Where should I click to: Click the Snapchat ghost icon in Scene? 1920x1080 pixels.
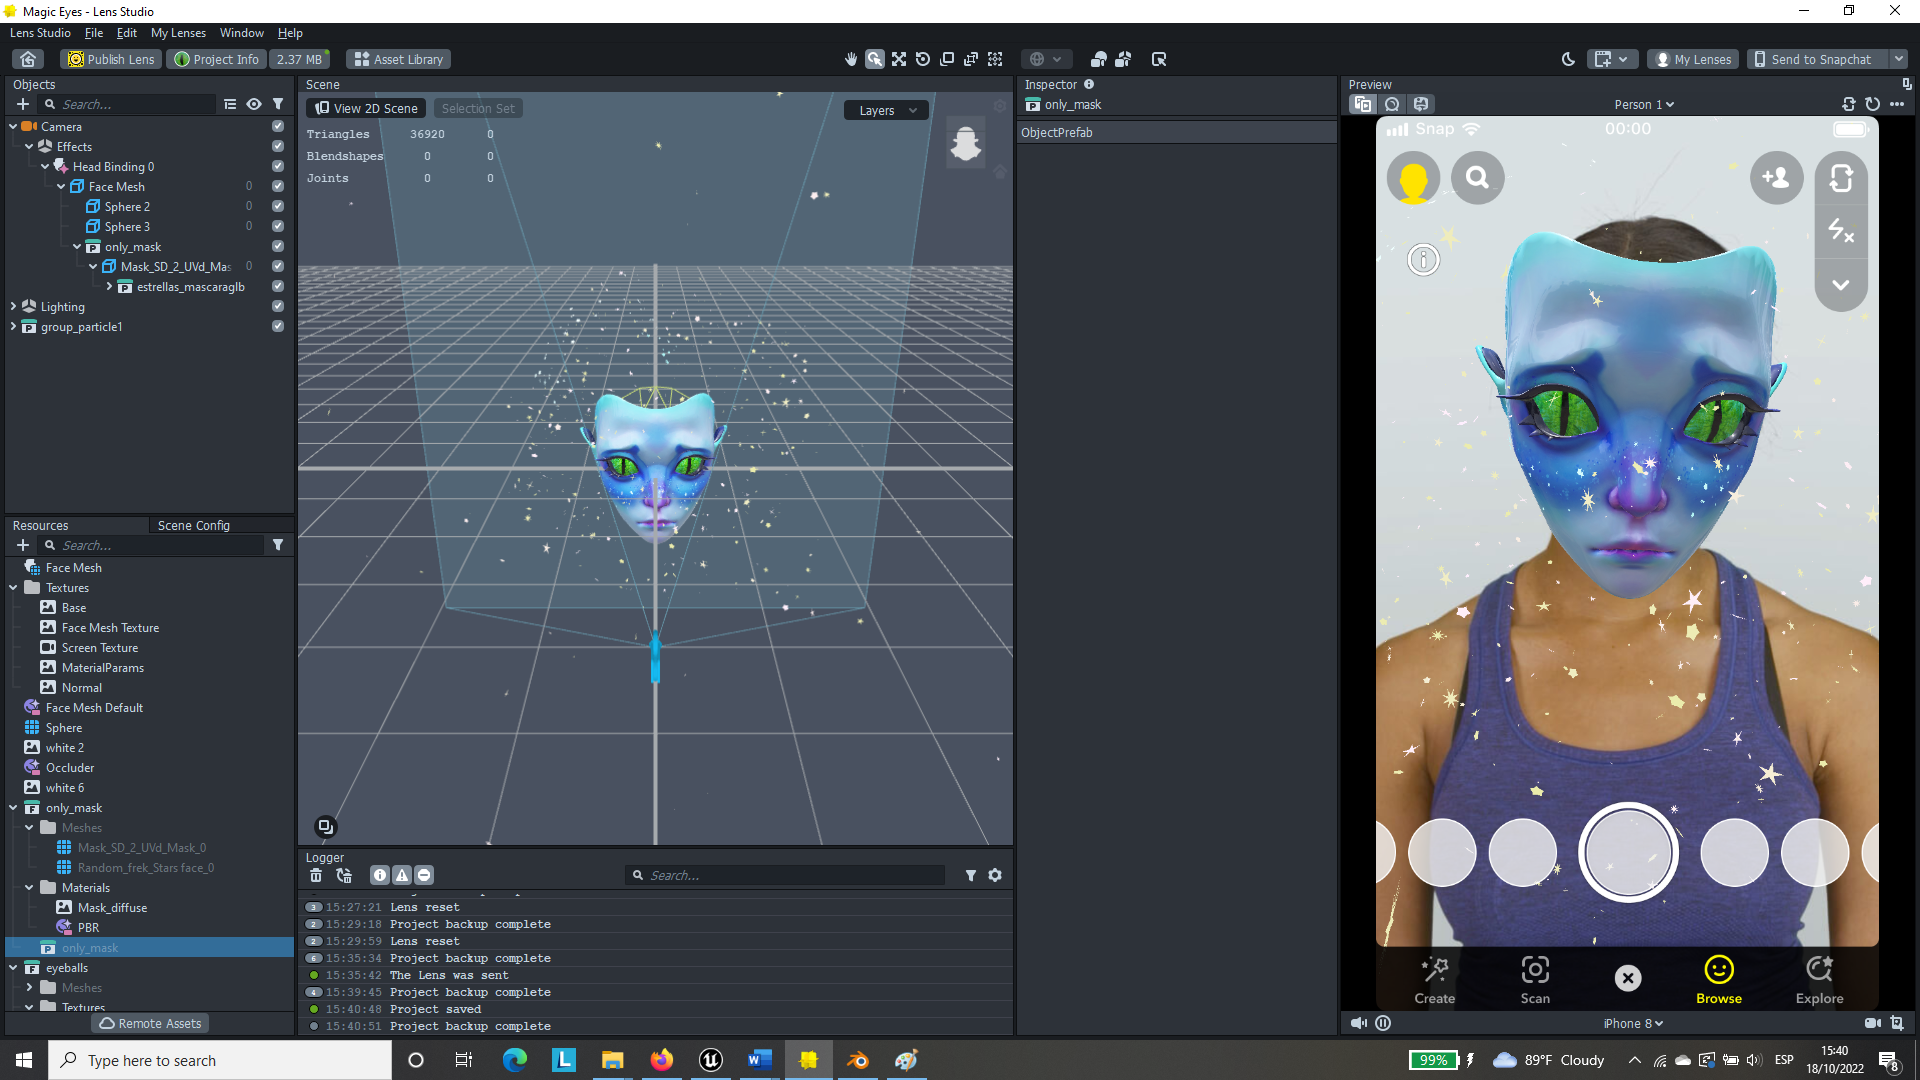(965, 144)
